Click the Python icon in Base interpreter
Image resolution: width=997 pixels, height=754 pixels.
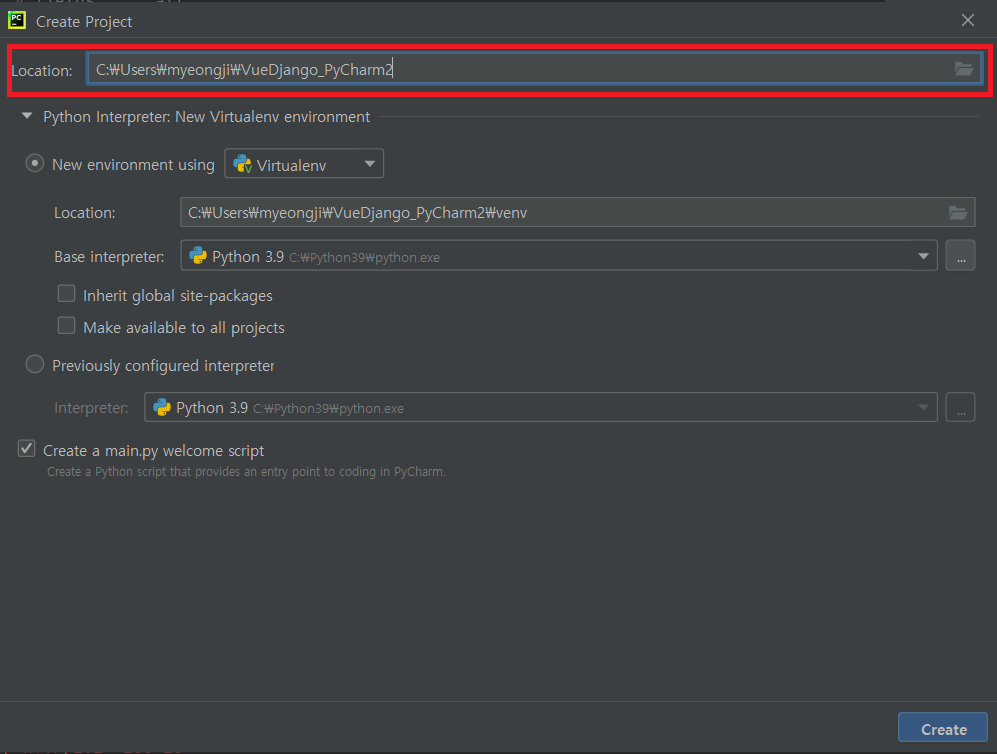(x=198, y=256)
